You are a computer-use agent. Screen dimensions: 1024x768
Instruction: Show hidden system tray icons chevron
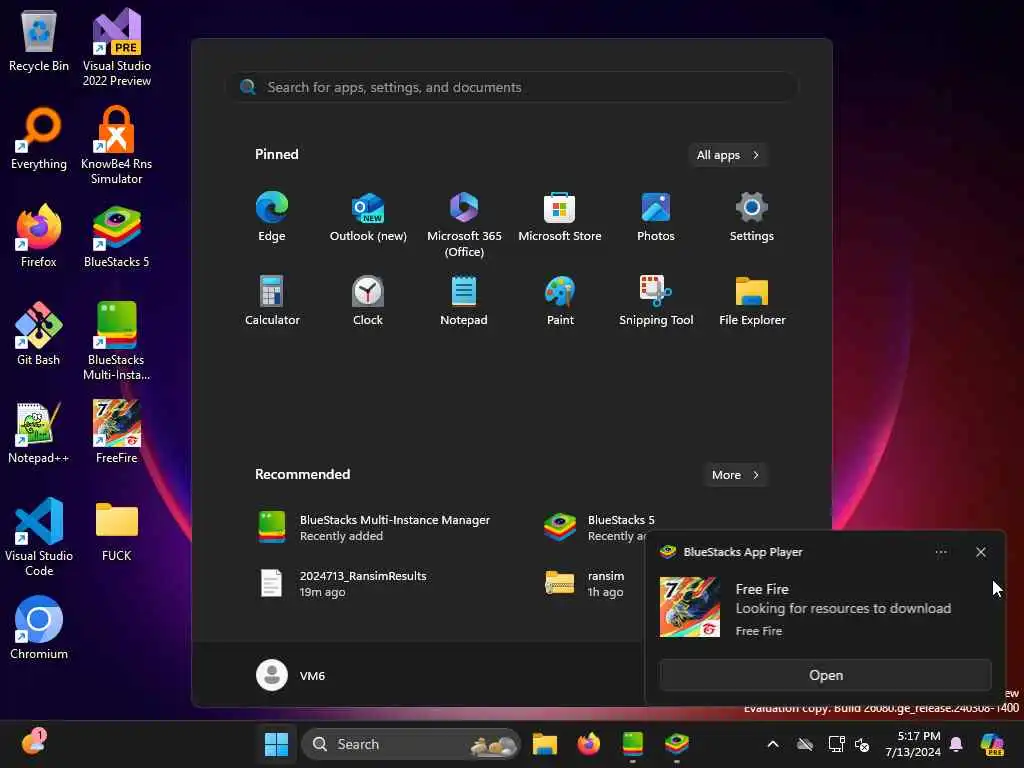pyautogui.click(x=773, y=744)
